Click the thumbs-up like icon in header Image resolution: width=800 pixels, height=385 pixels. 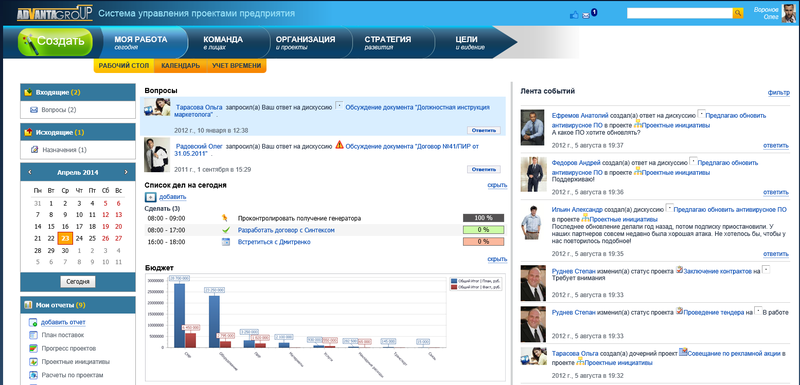(574, 15)
